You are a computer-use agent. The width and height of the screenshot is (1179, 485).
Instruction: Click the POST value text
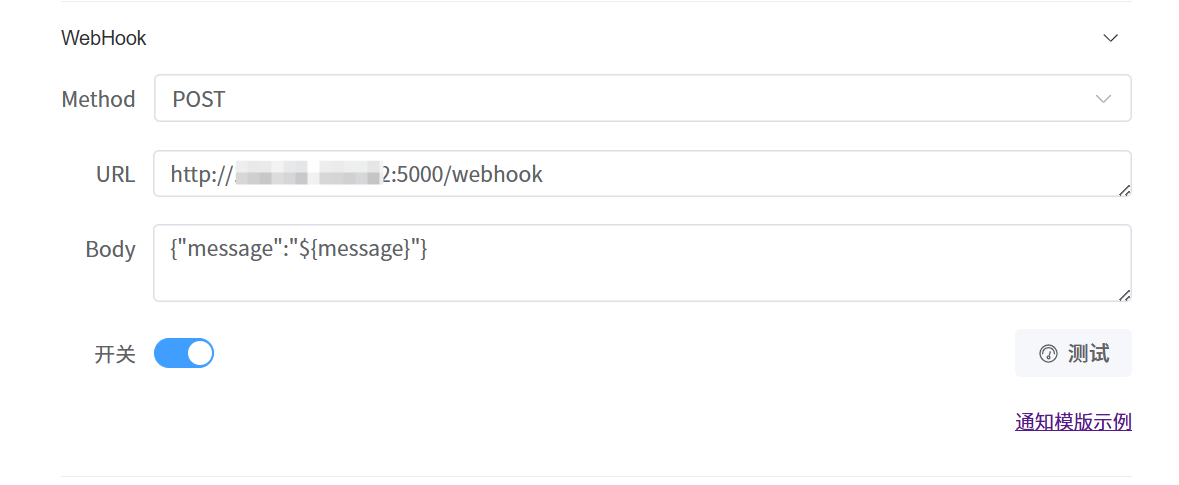tap(199, 99)
